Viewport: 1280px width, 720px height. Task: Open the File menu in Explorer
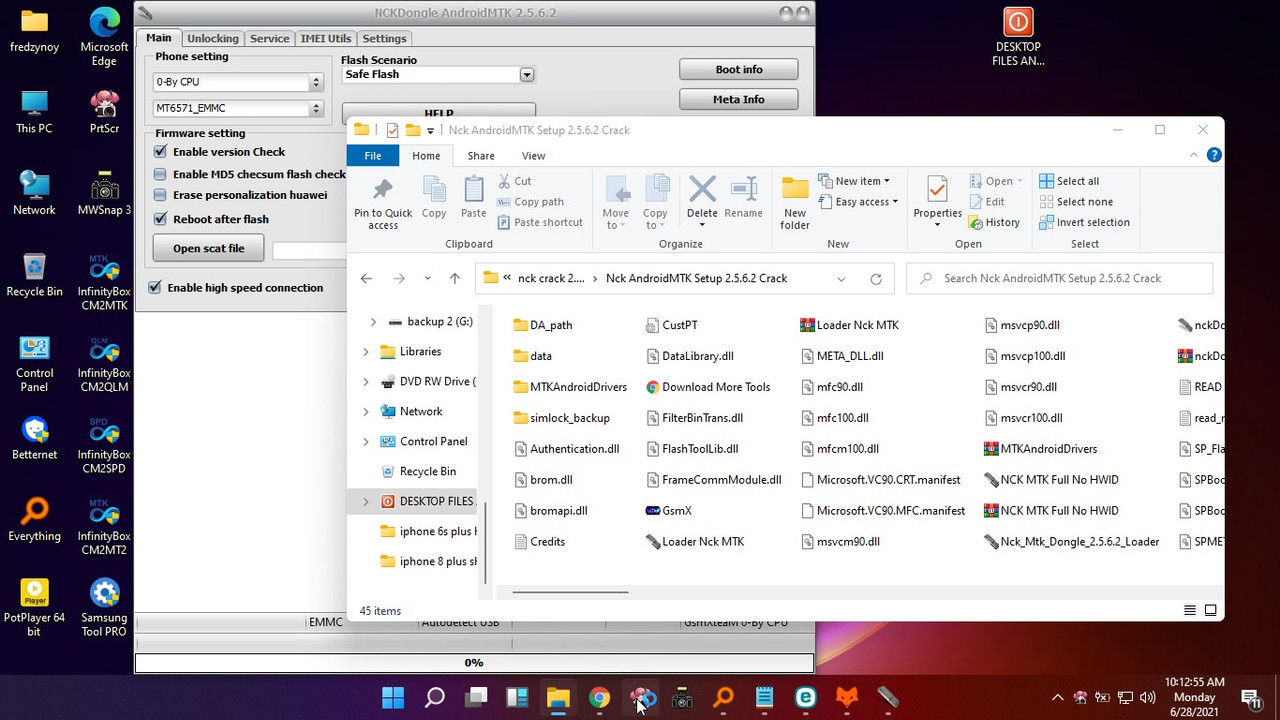pyautogui.click(x=373, y=156)
